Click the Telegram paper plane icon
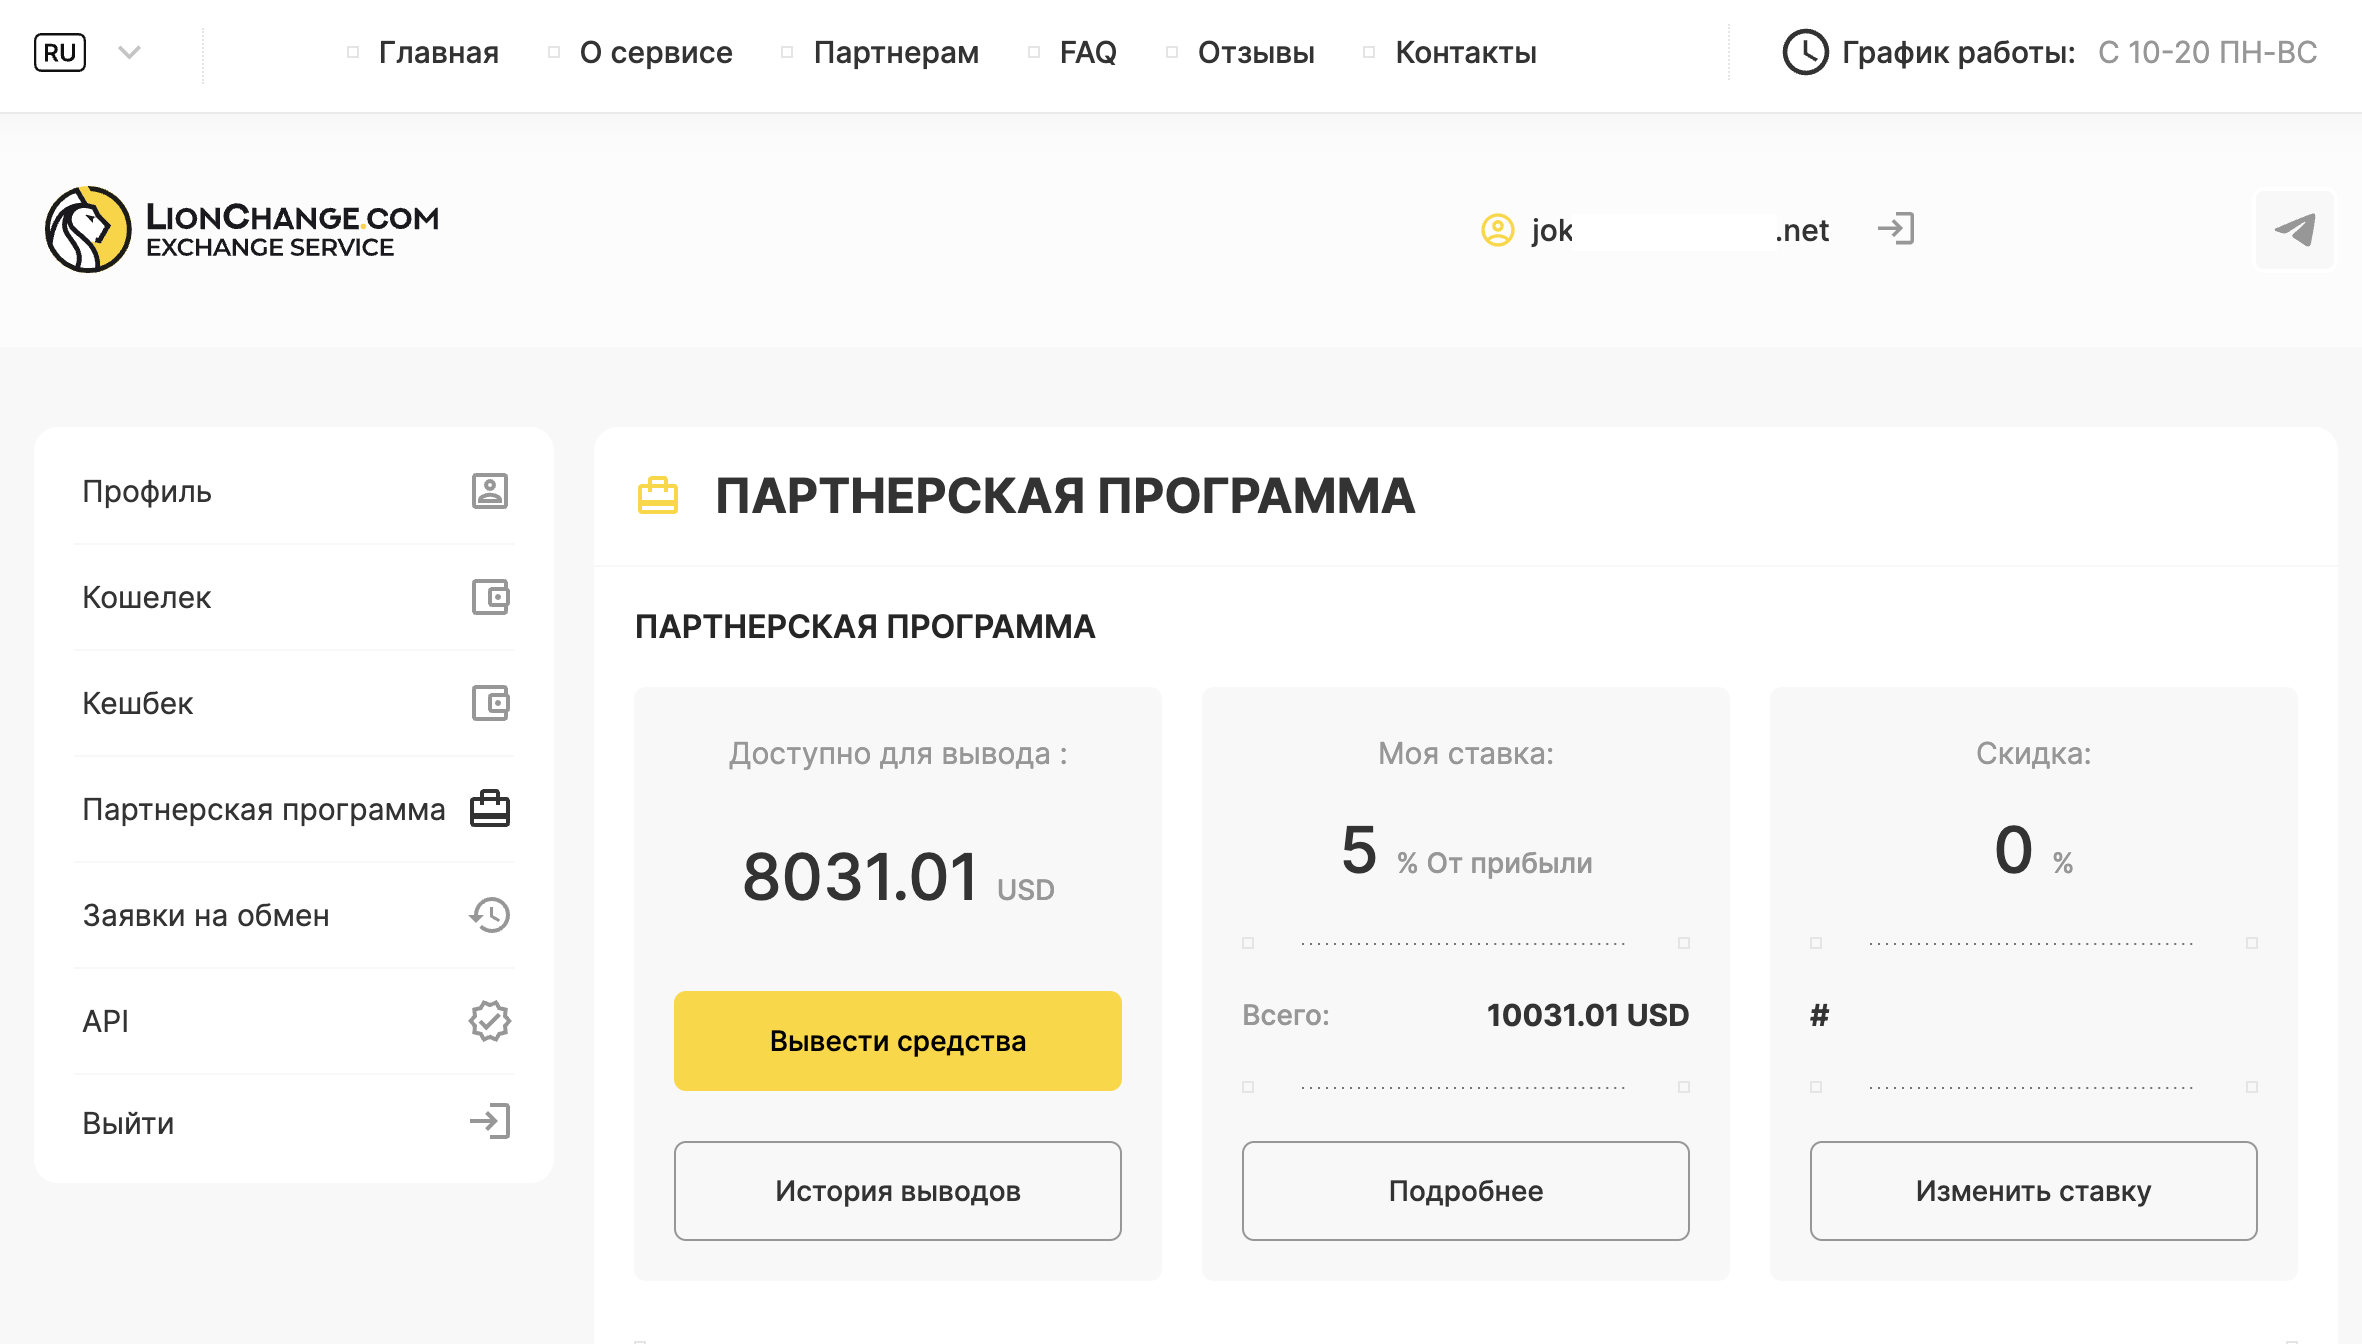Viewport: 2362px width, 1344px height. coord(2295,230)
